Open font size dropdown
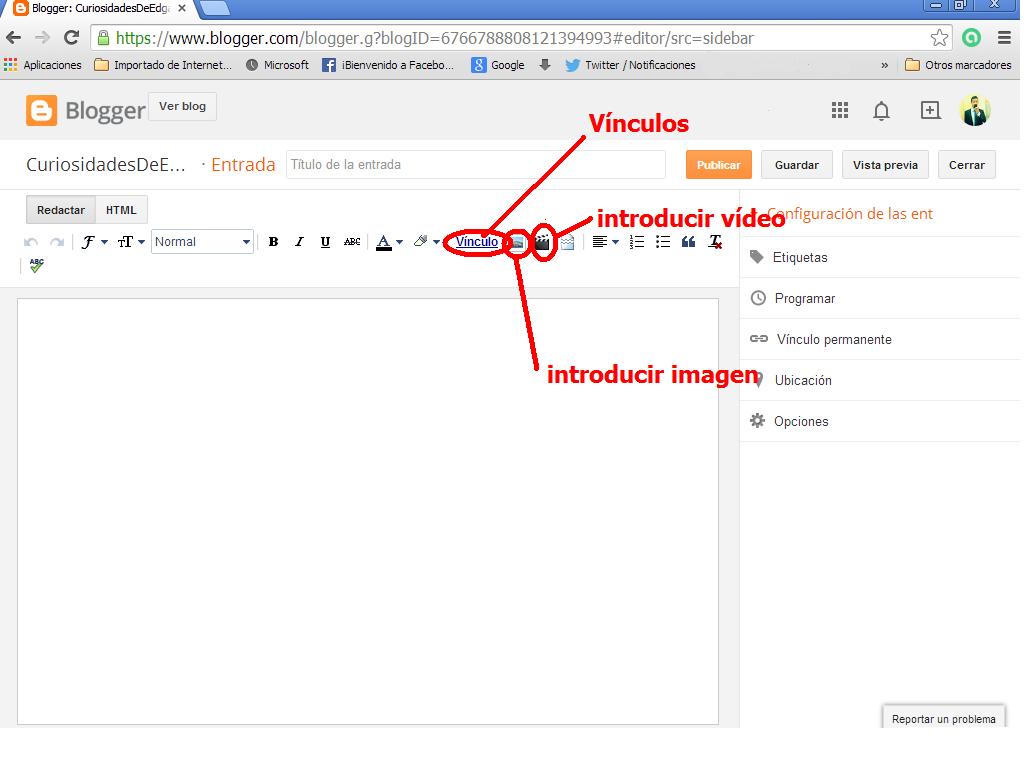The image size is (1024, 768). (131, 242)
